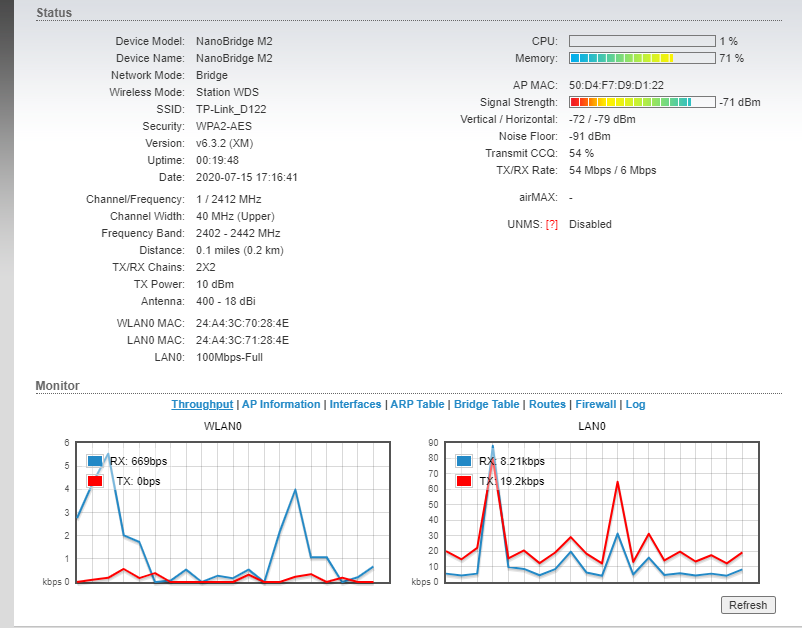
Task: Click the Vertical/Horizontal value -72 / -79 dBm
Action: click(602, 119)
